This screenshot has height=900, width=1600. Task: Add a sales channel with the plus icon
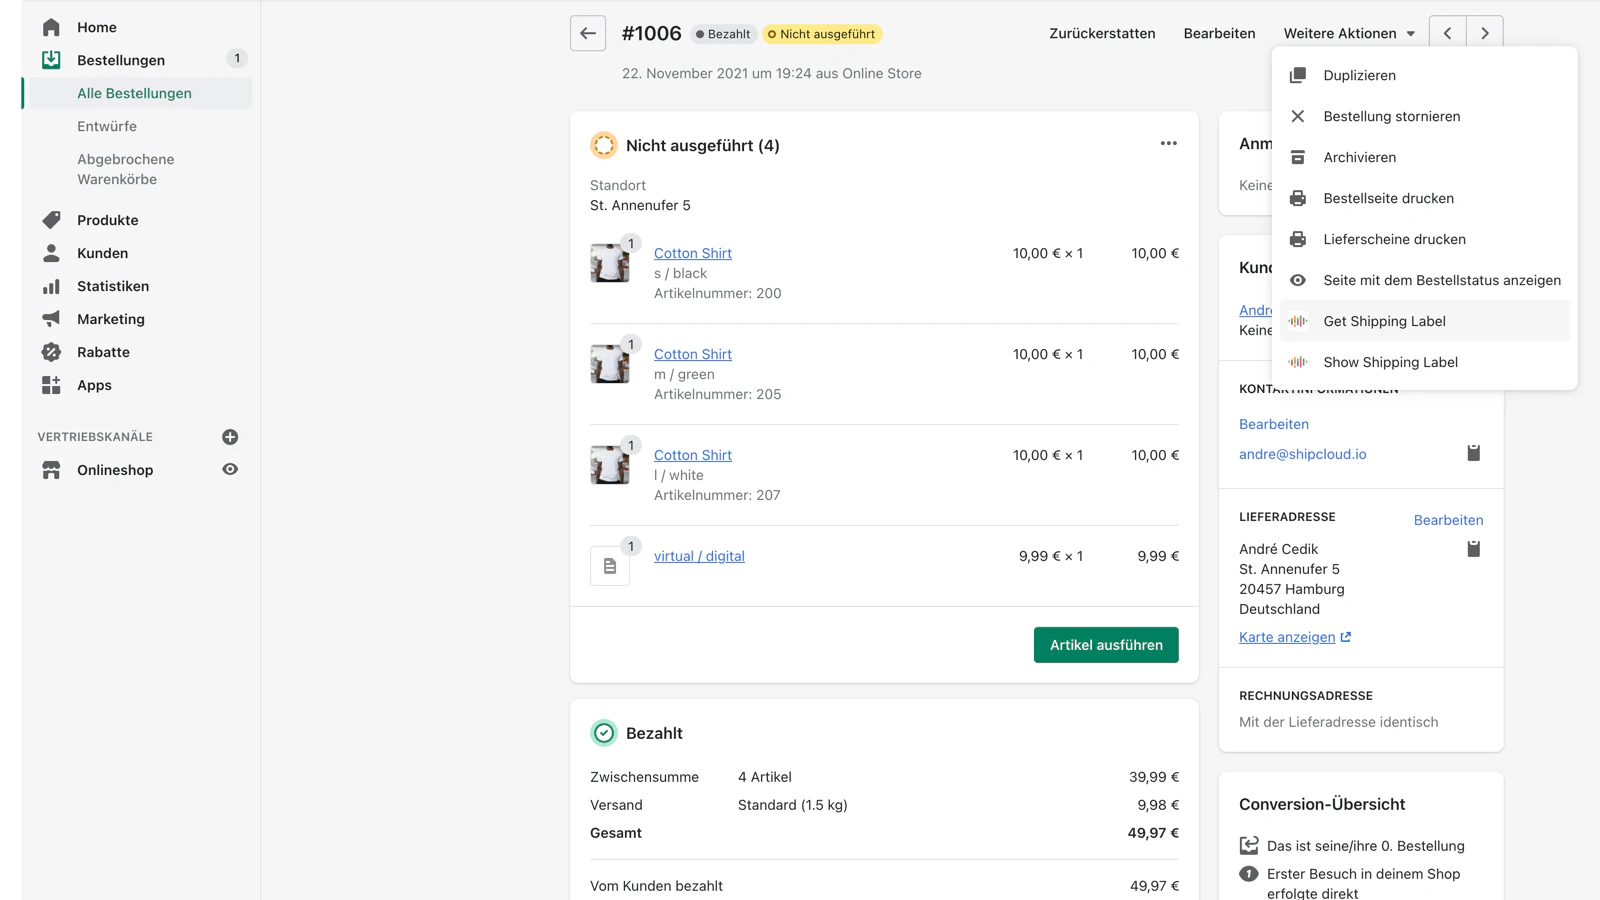pyautogui.click(x=230, y=436)
